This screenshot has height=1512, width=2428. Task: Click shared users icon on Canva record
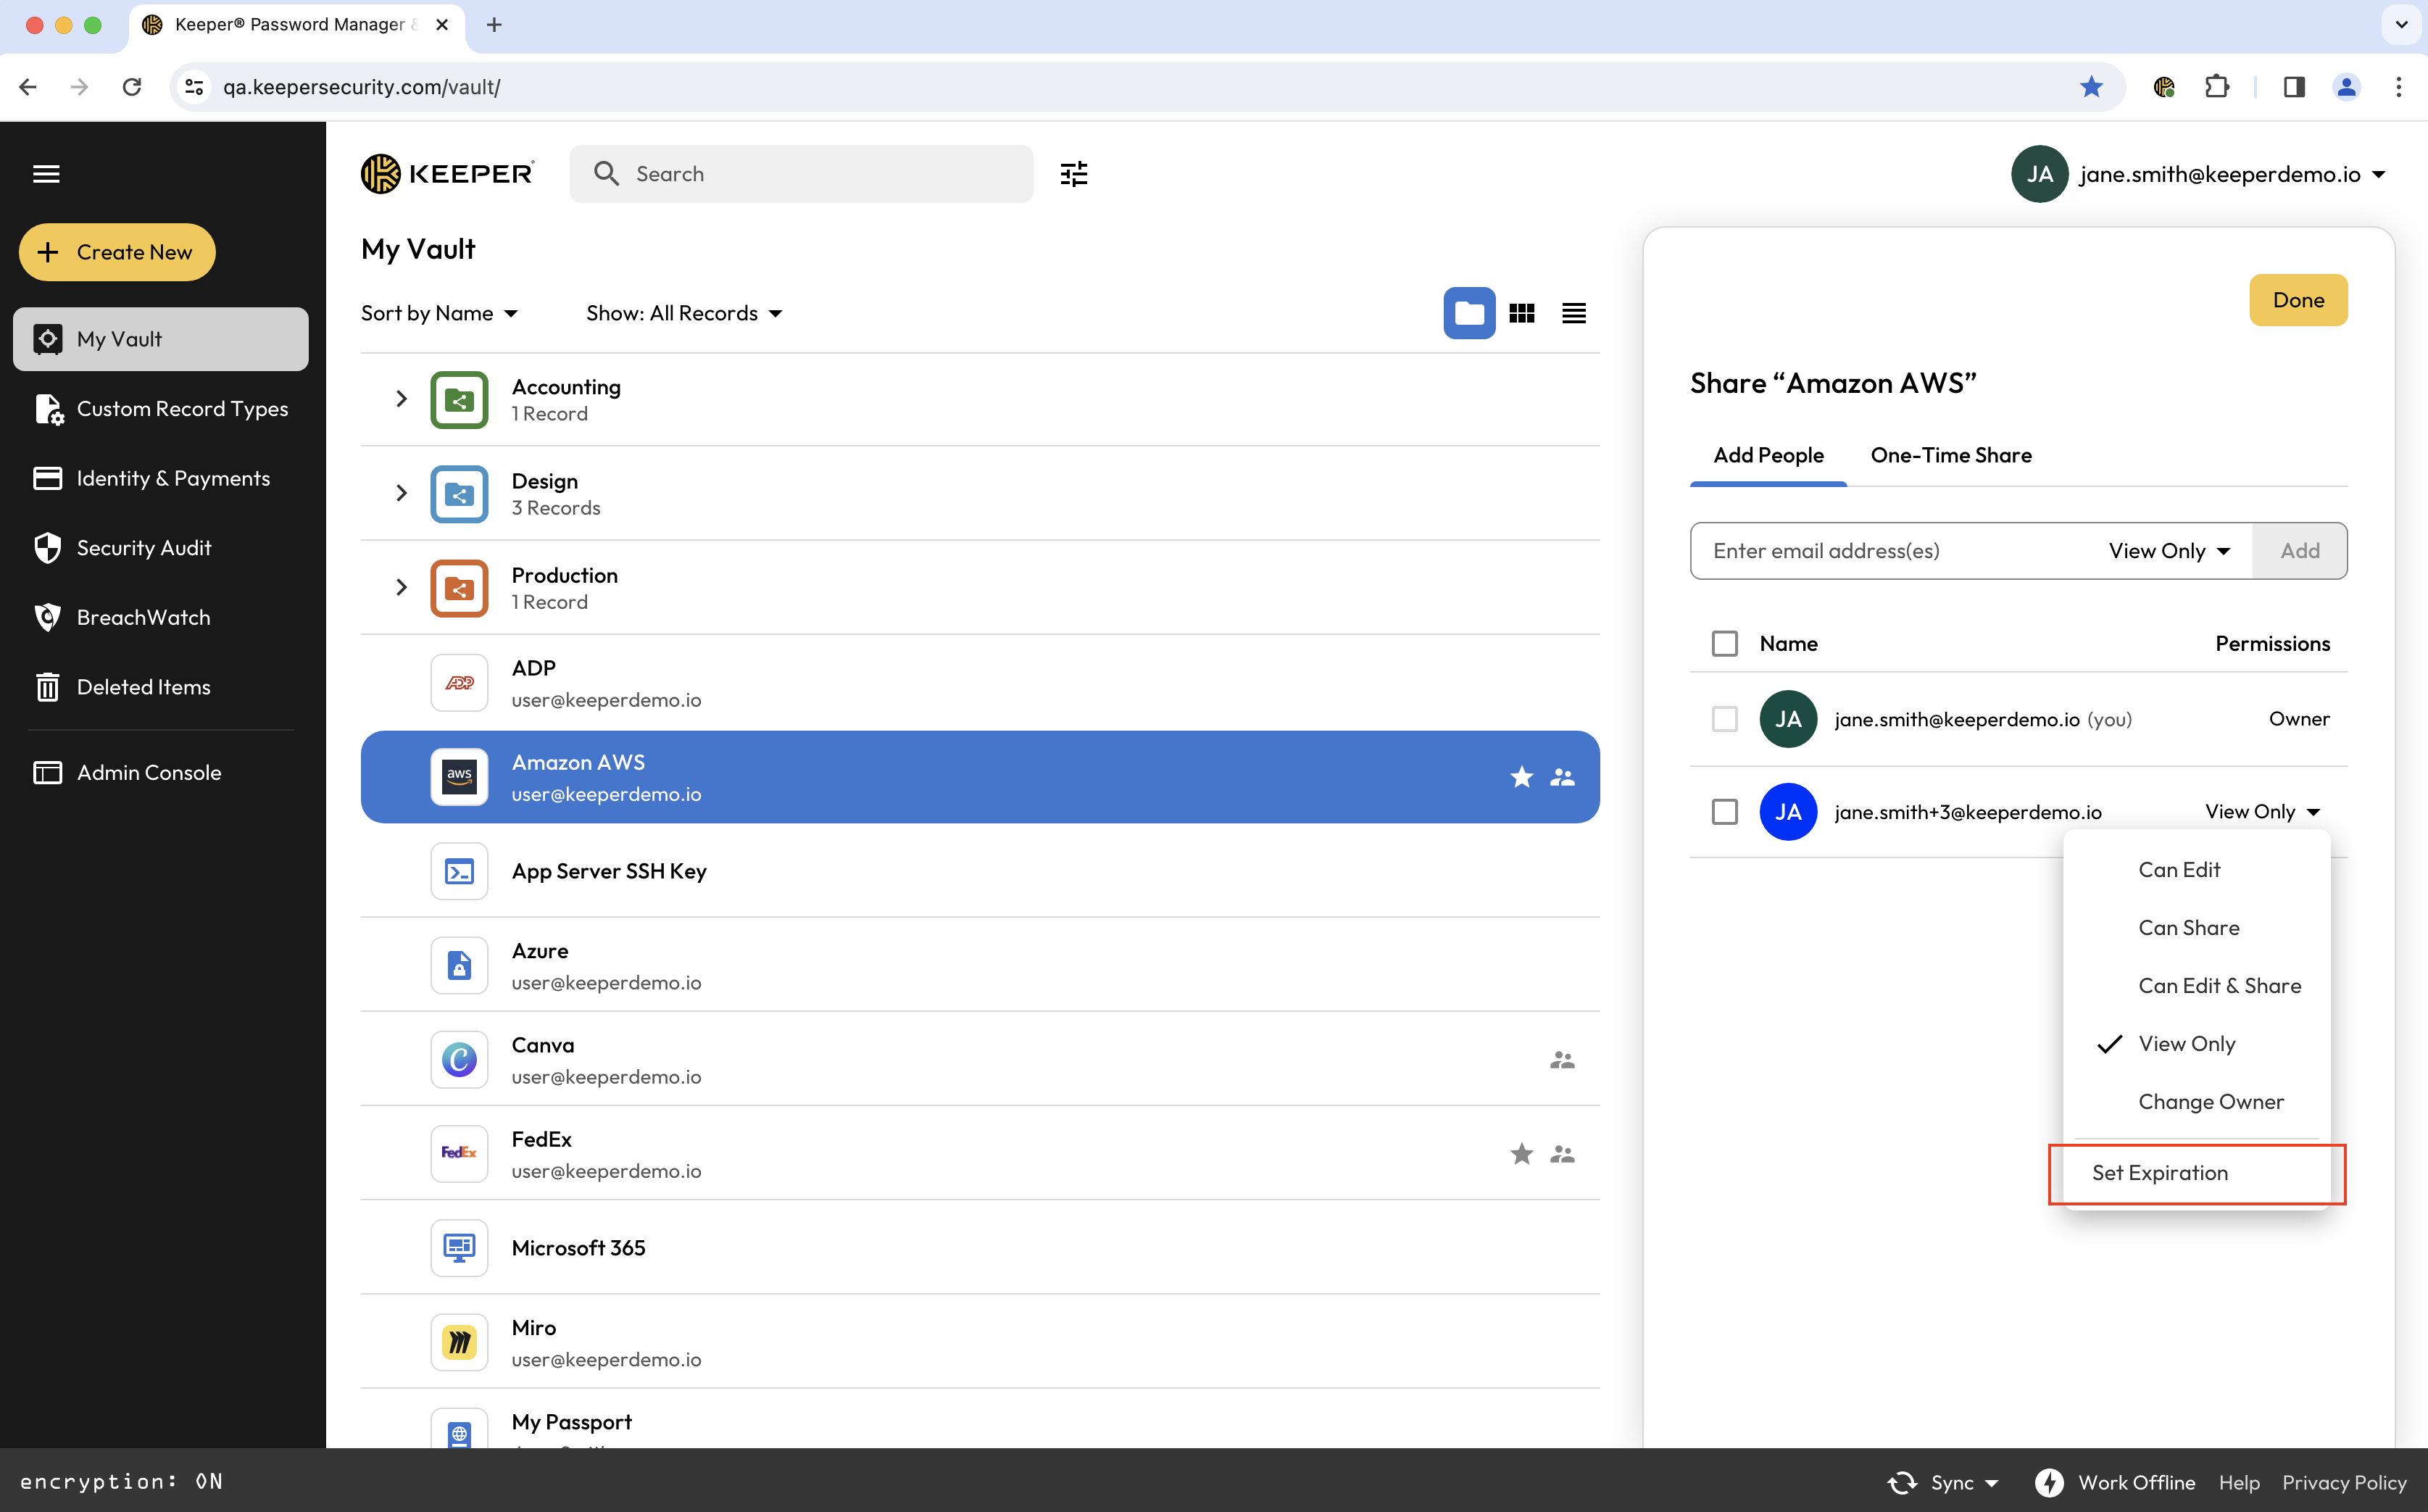click(x=1562, y=1060)
